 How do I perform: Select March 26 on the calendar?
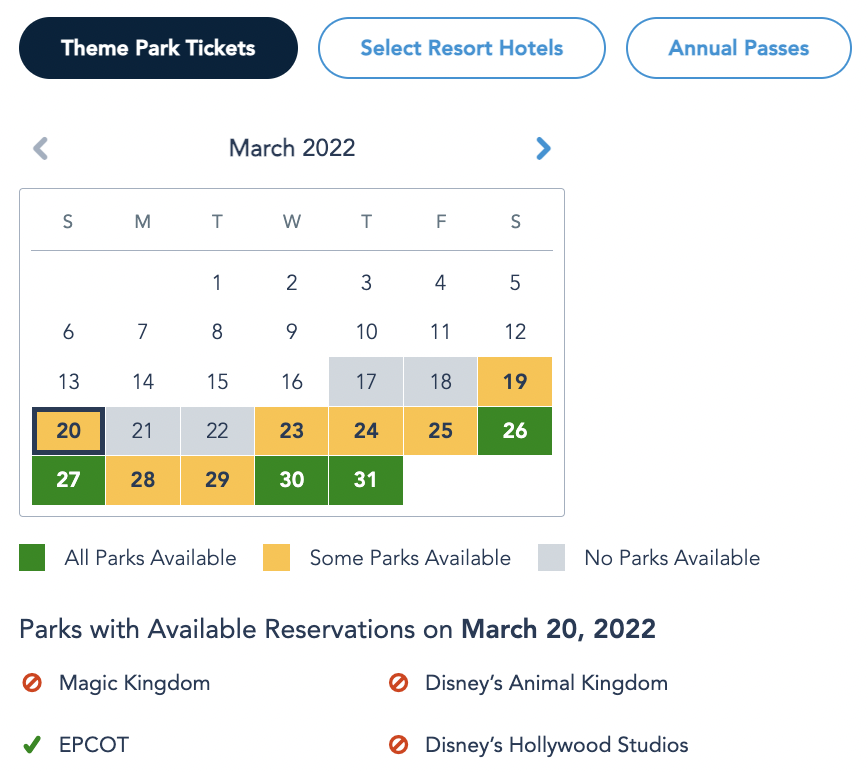[x=515, y=431]
